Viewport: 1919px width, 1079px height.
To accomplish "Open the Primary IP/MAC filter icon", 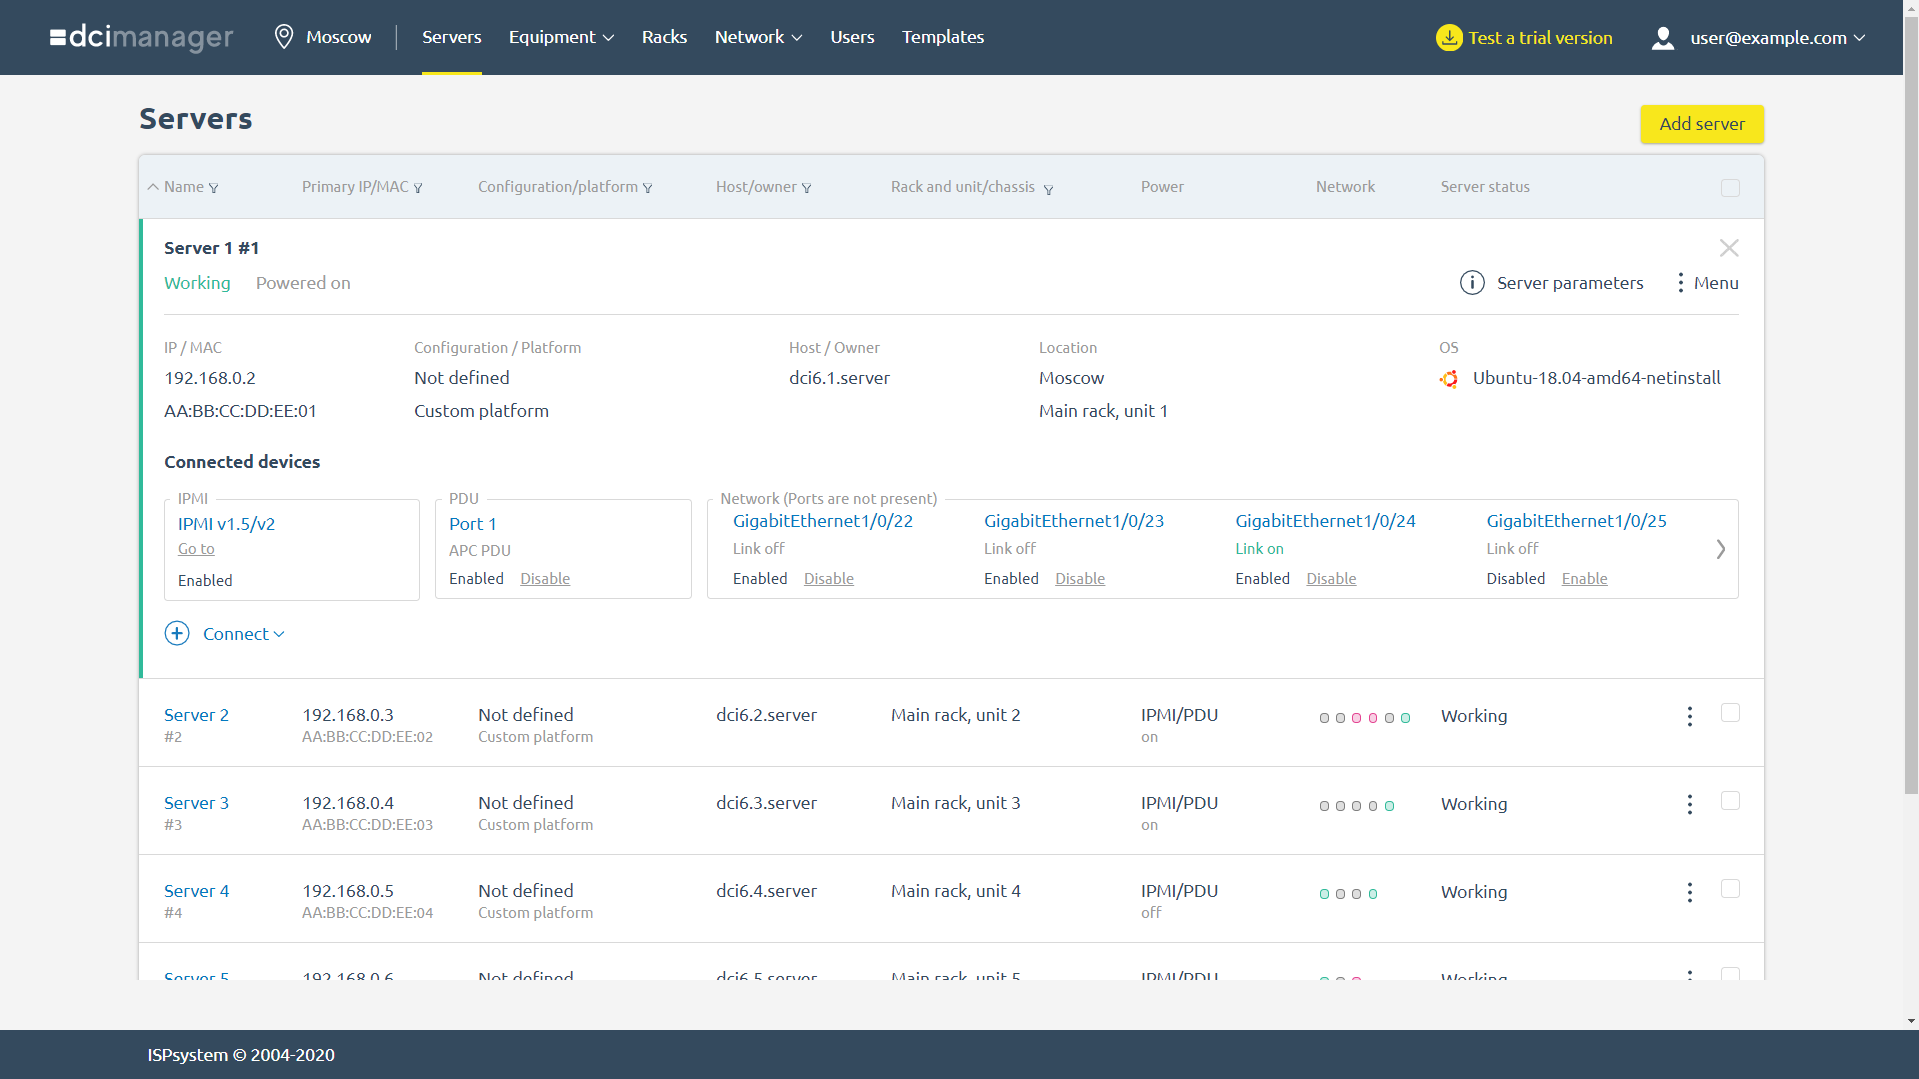I will click(x=419, y=188).
